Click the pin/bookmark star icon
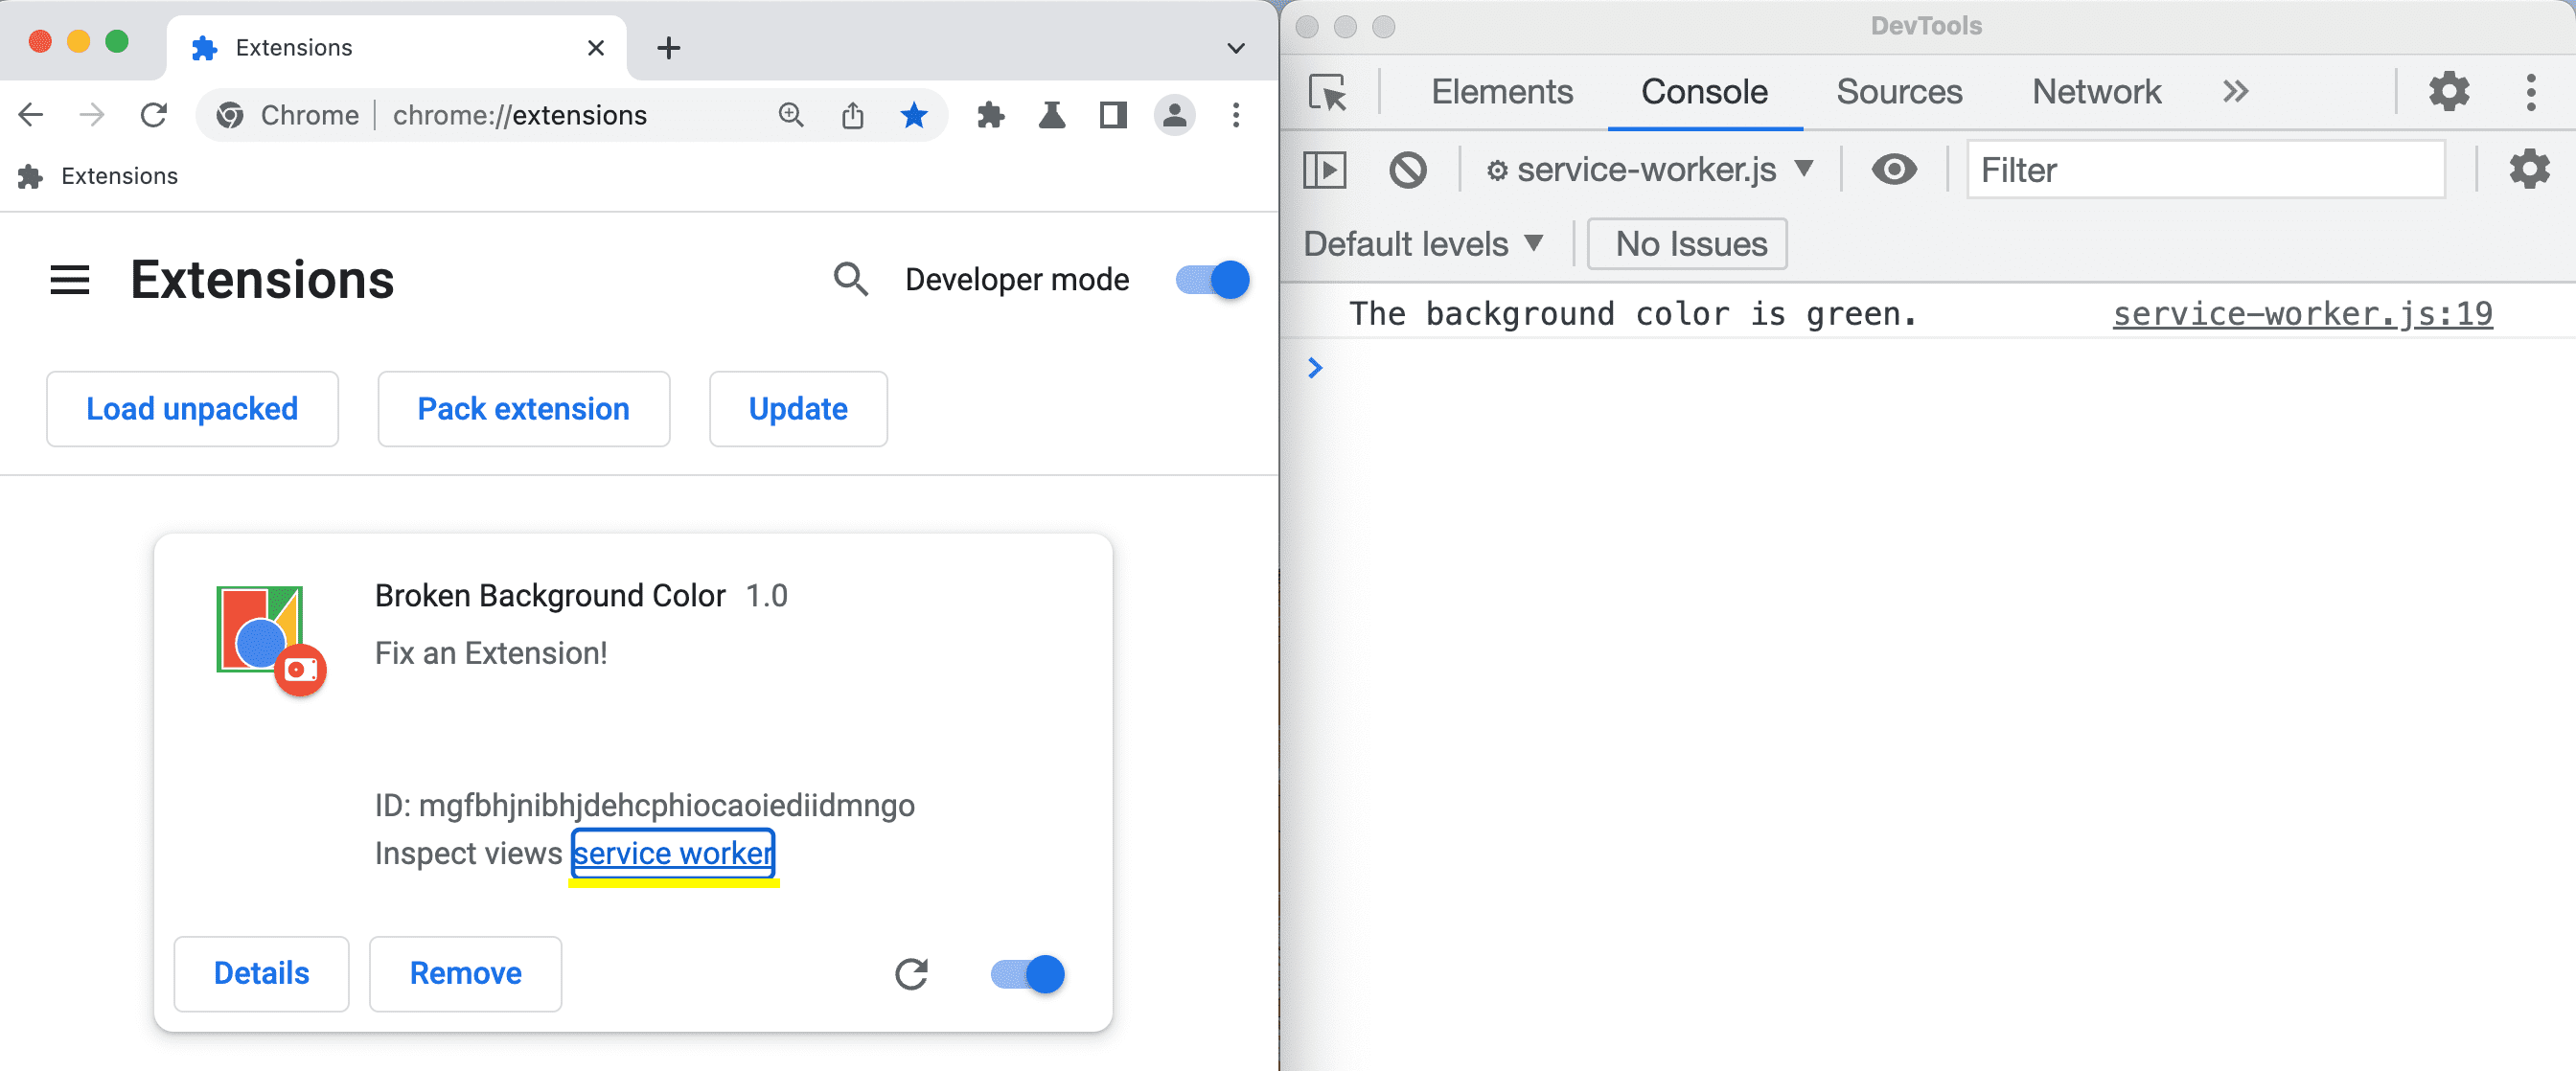The width and height of the screenshot is (2576, 1071). tap(915, 115)
